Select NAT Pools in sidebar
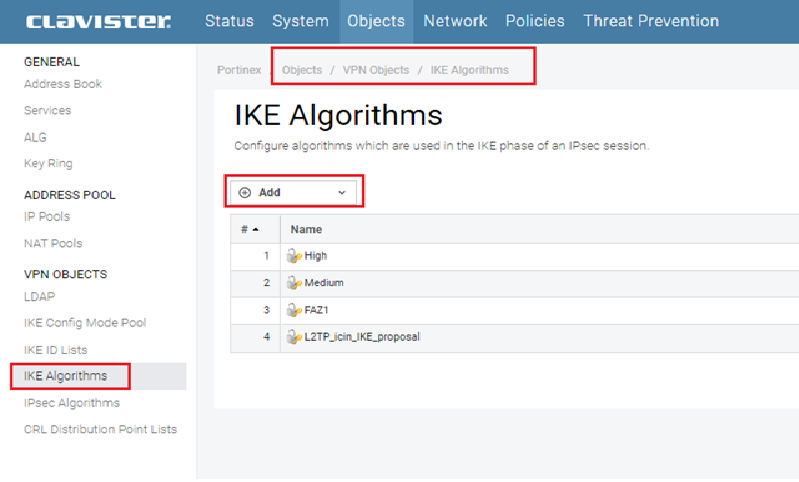799x482 pixels. click(53, 243)
